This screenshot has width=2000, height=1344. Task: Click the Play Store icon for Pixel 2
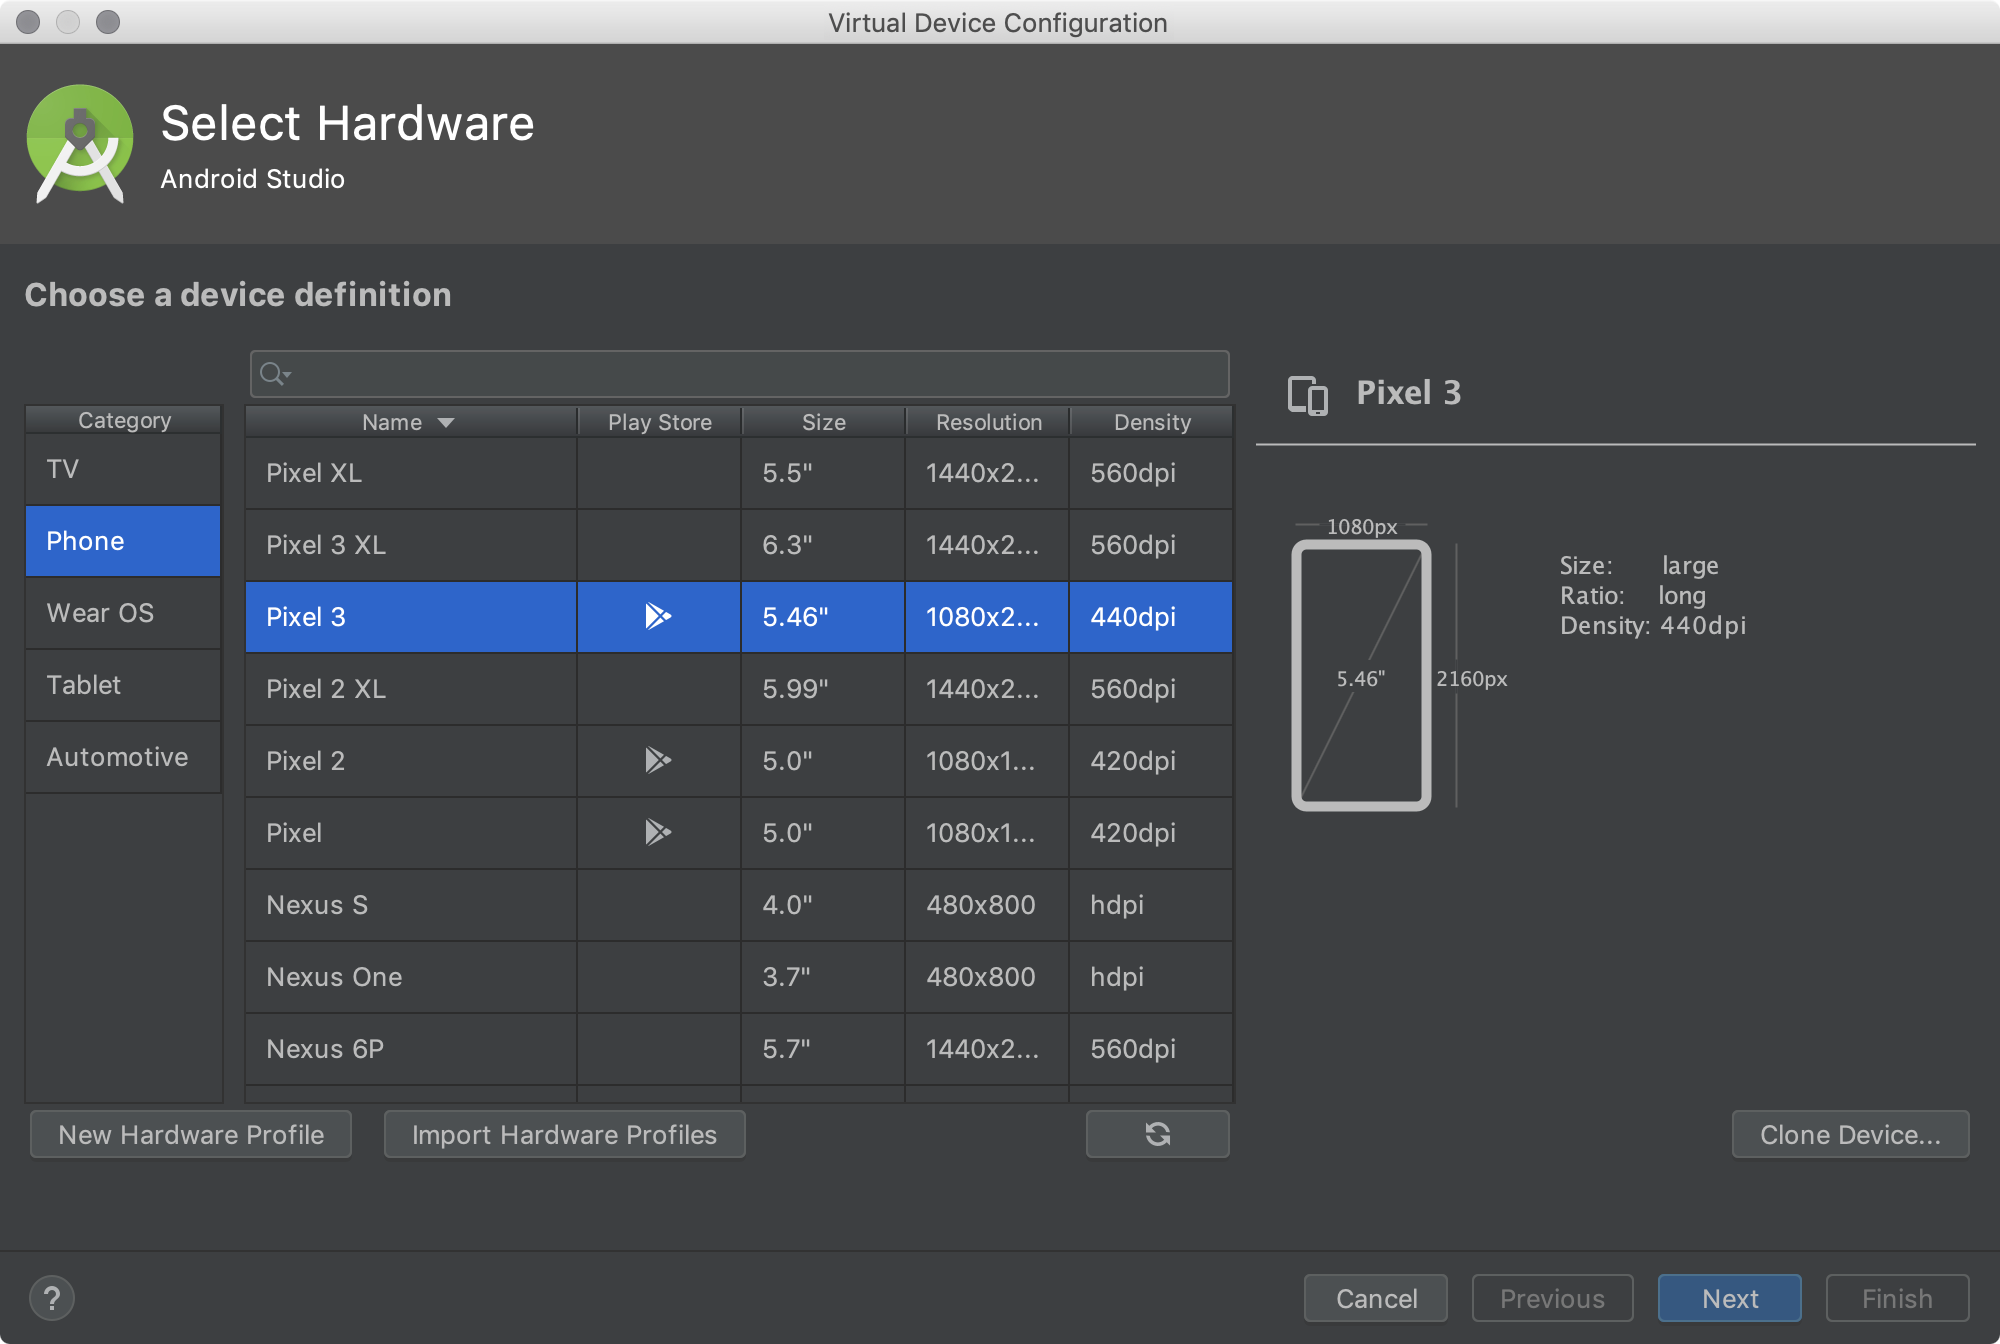click(657, 760)
